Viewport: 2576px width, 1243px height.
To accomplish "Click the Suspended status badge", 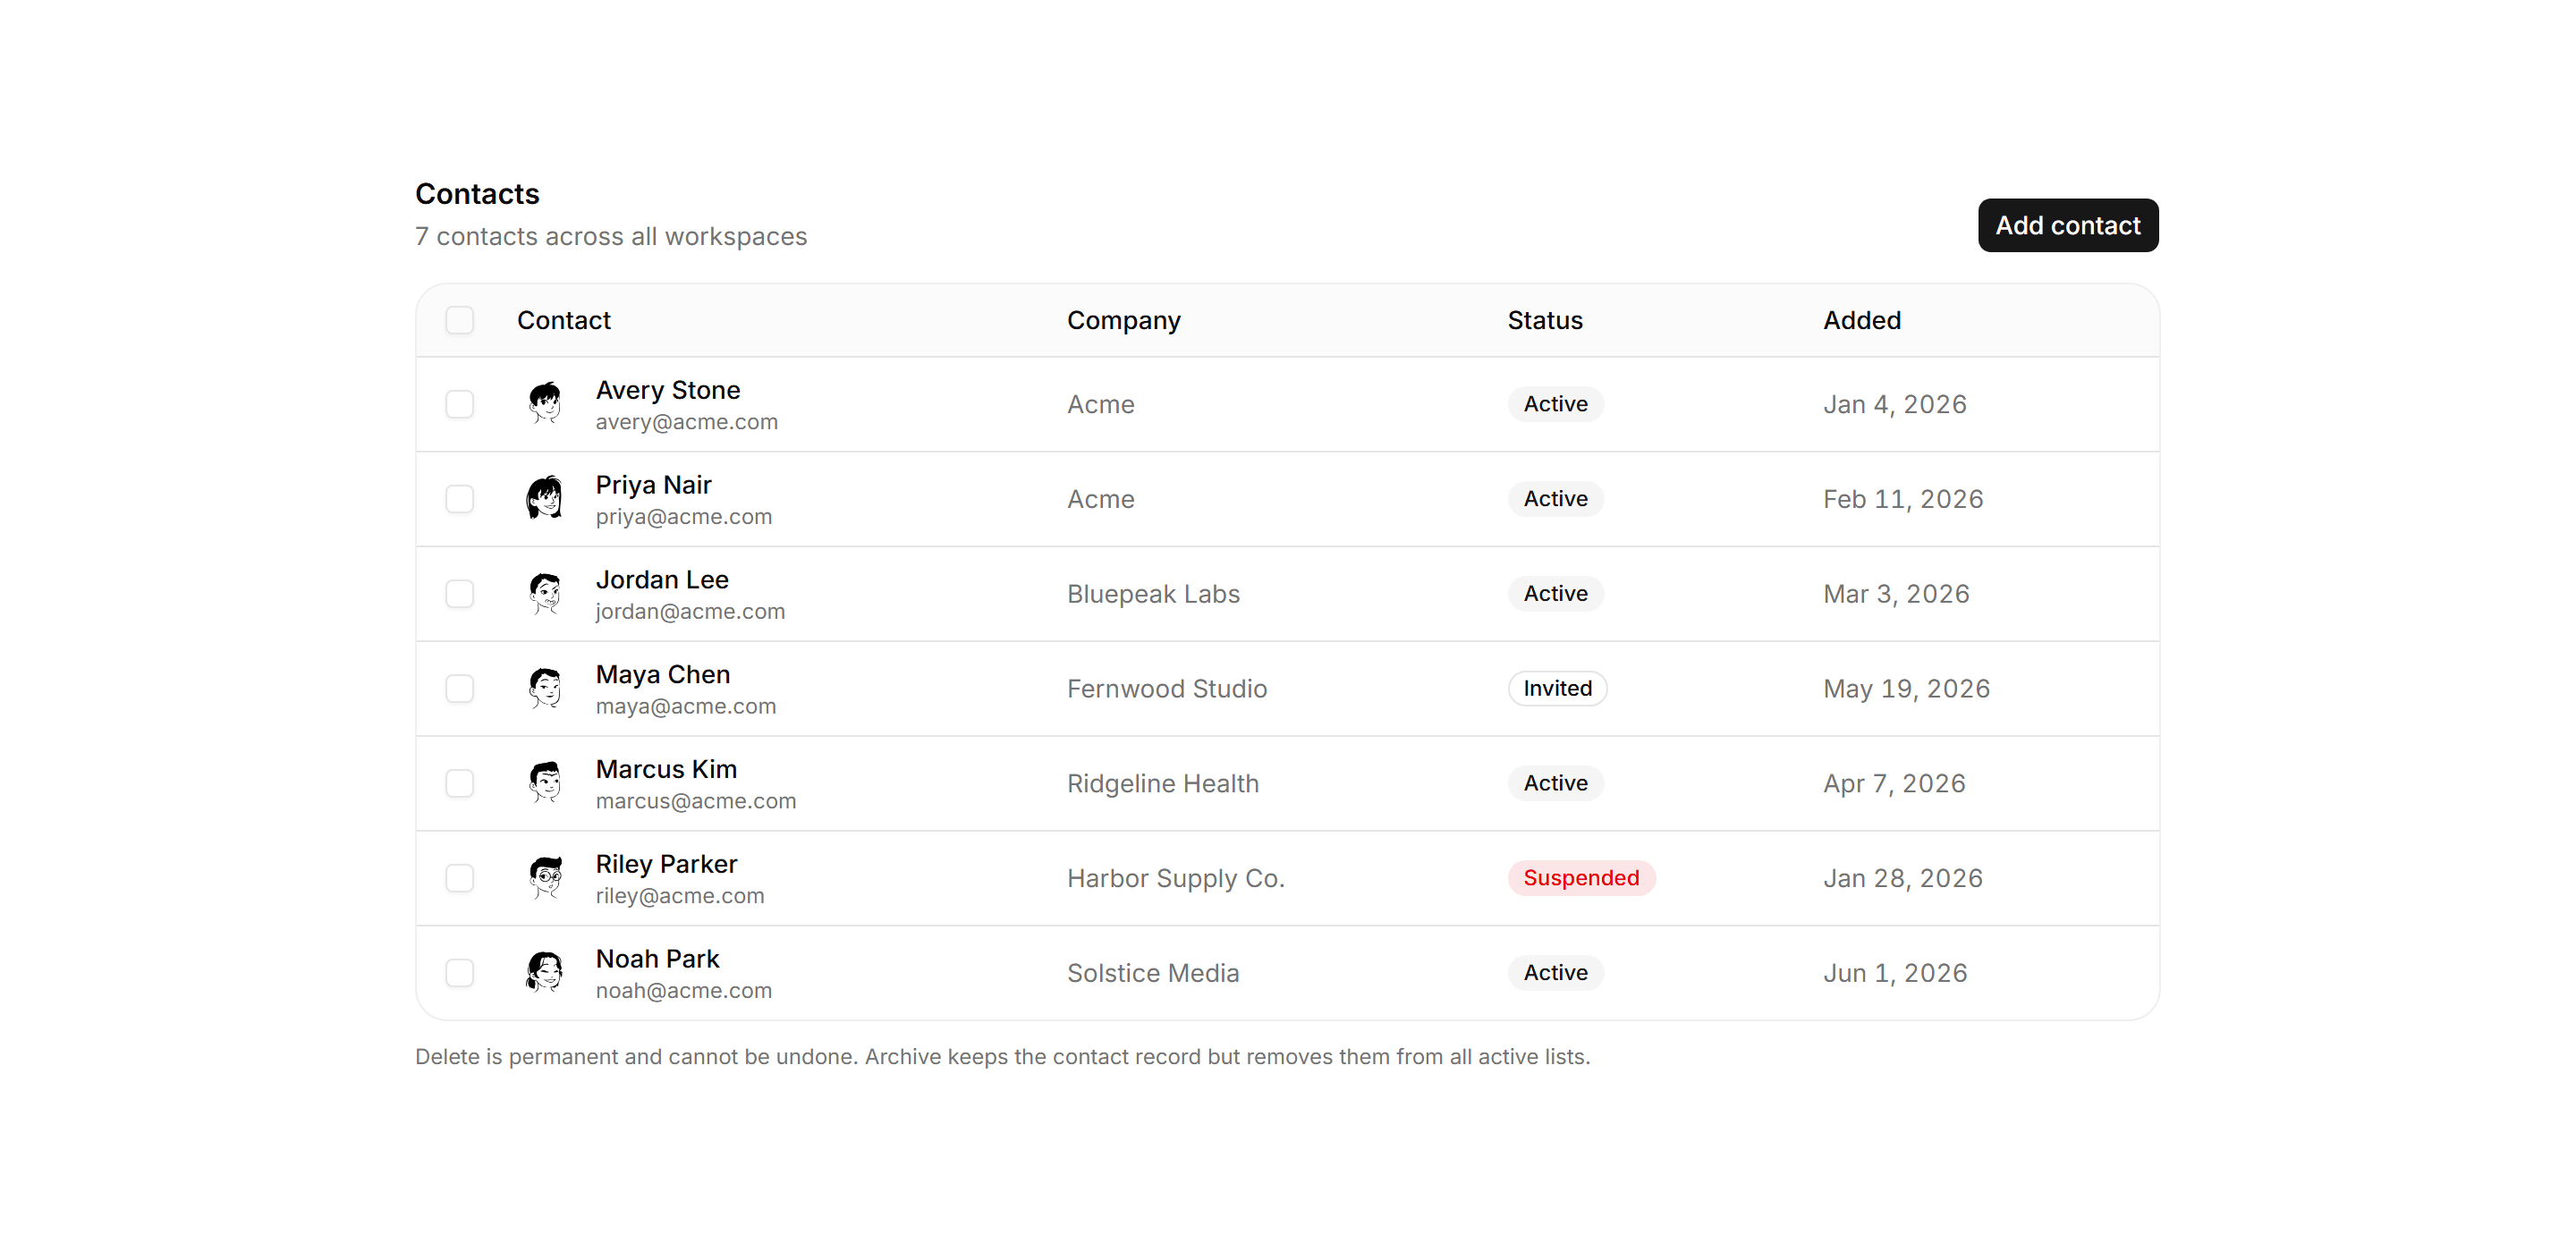I will pyautogui.click(x=1581, y=878).
